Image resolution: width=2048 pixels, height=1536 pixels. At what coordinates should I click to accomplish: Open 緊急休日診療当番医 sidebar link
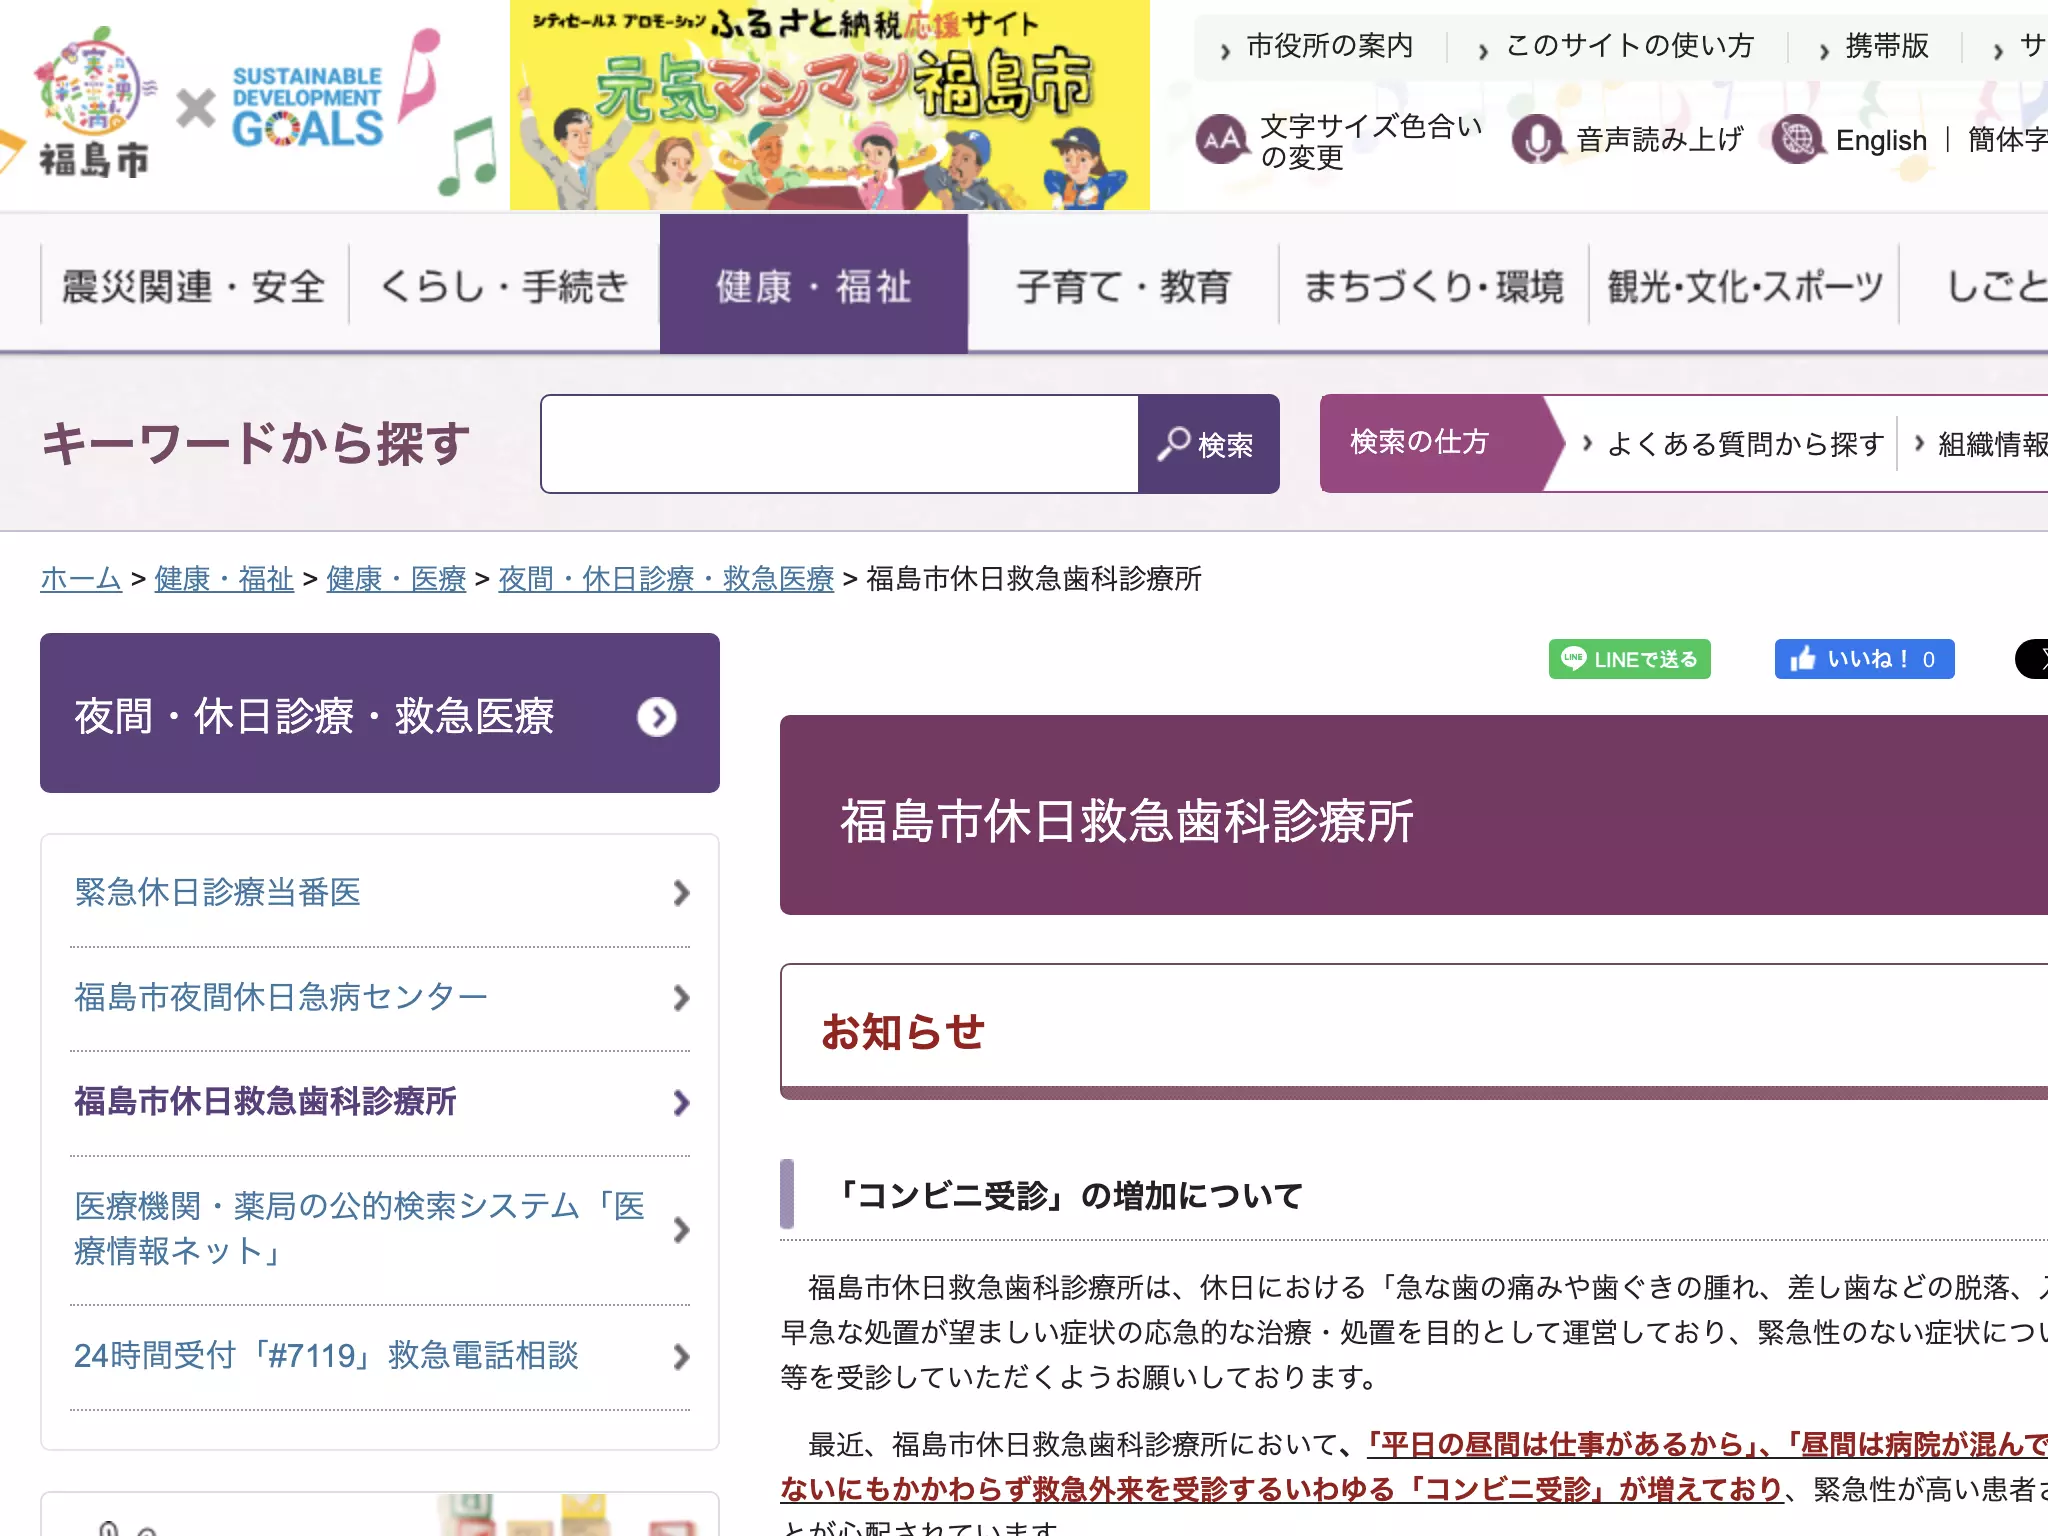pos(217,892)
